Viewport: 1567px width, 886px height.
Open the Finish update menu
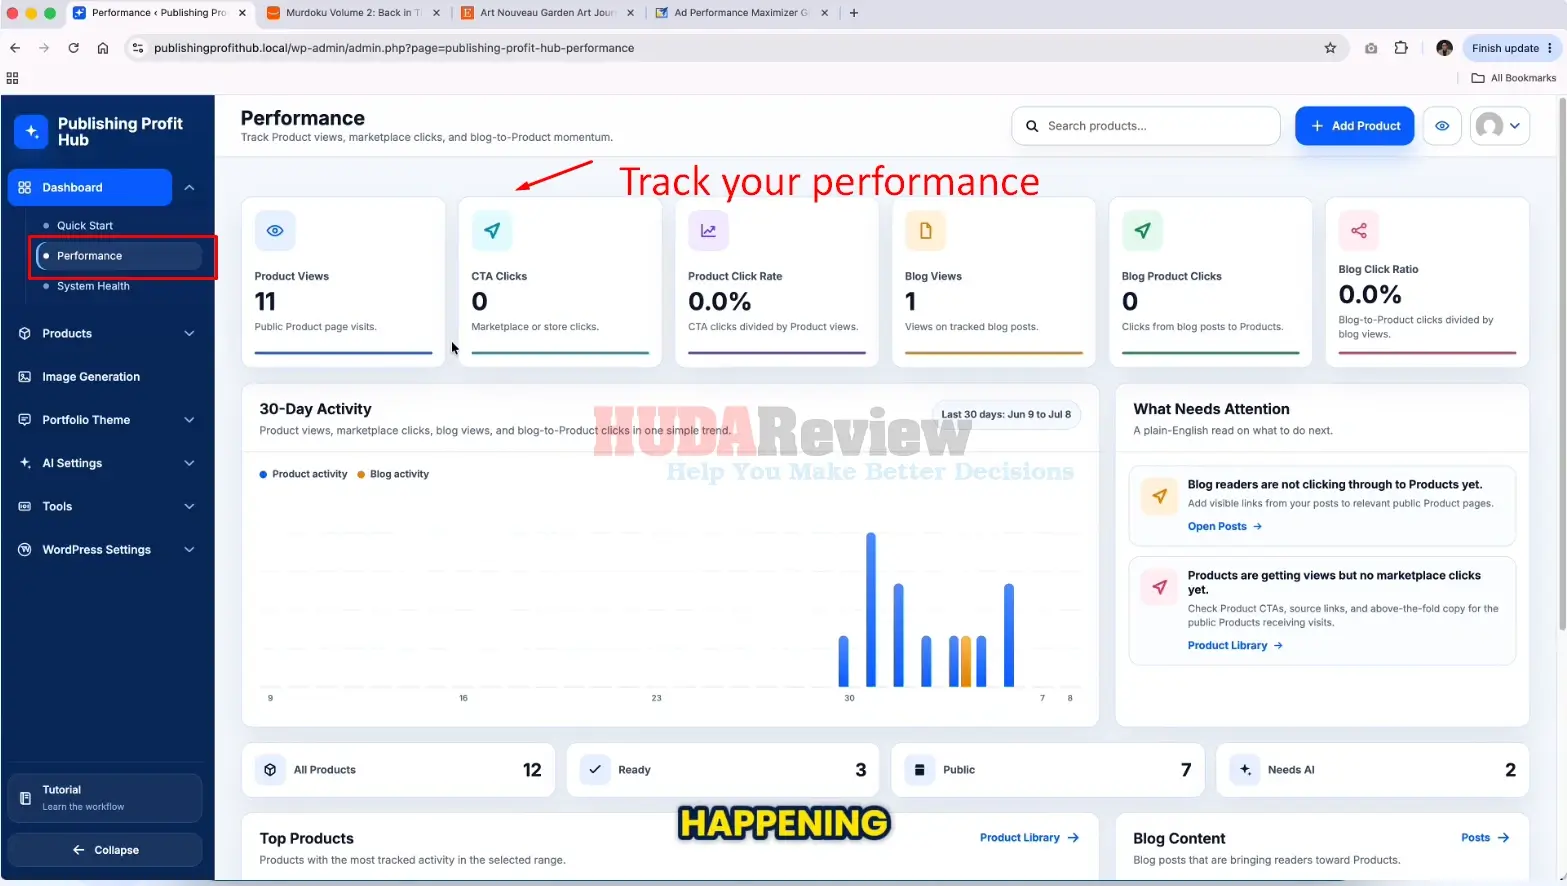coord(1511,48)
